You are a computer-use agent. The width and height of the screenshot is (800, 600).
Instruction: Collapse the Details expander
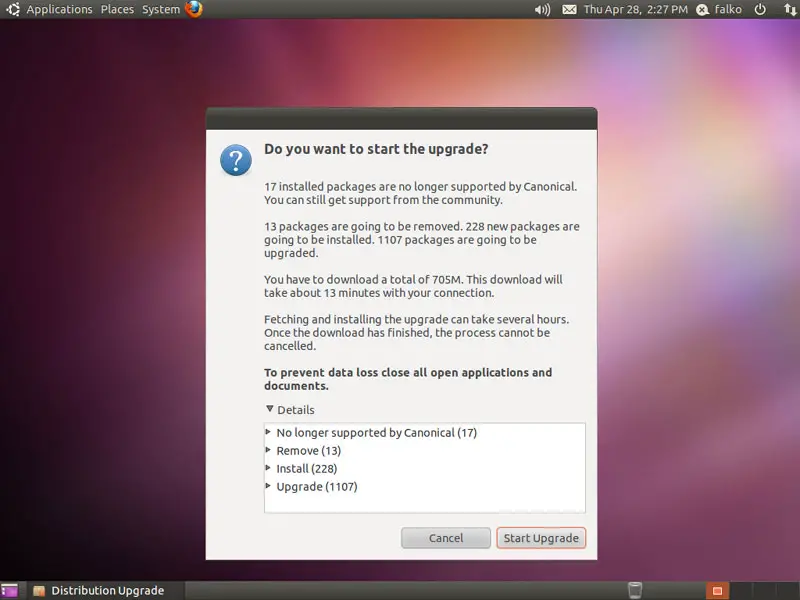270,409
